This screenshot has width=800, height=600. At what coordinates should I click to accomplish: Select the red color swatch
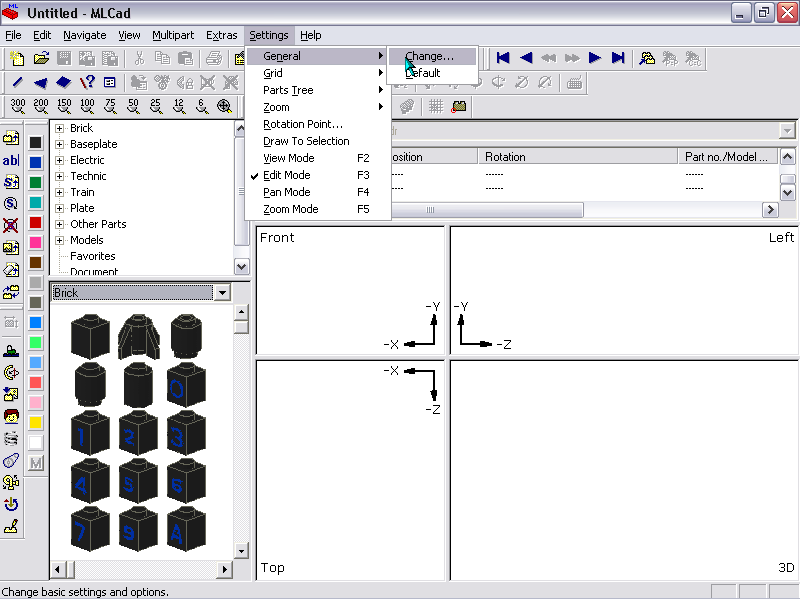pyautogui.click(x=35, y=222)
